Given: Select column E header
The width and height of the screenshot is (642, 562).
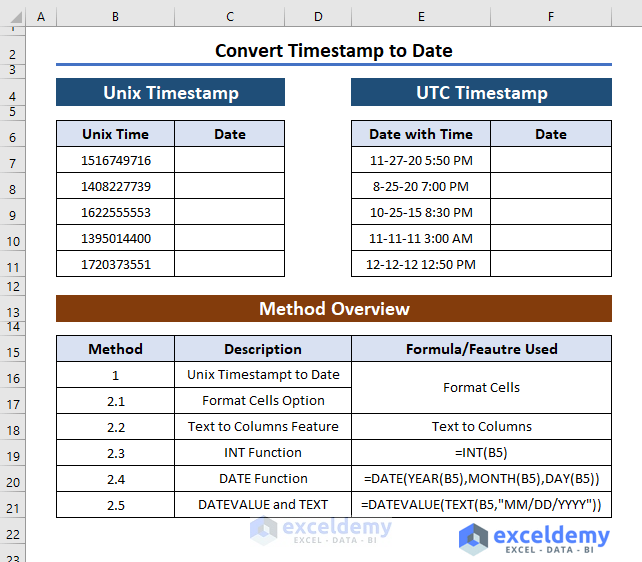Looking at the screenshot, I should [x=421, y=16].
